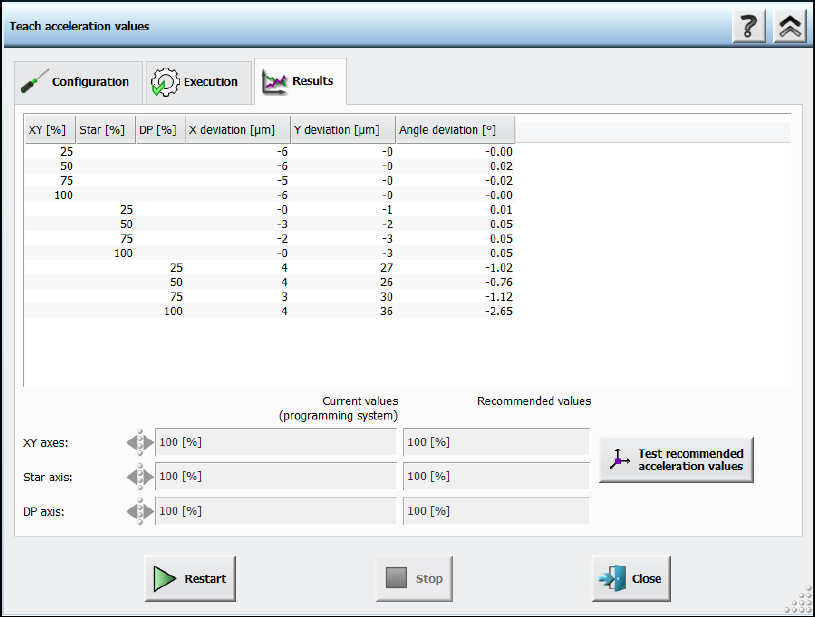Sort by XY [%] column header
The height and width of the screenshot is (617, 815).
pos(50,129)
